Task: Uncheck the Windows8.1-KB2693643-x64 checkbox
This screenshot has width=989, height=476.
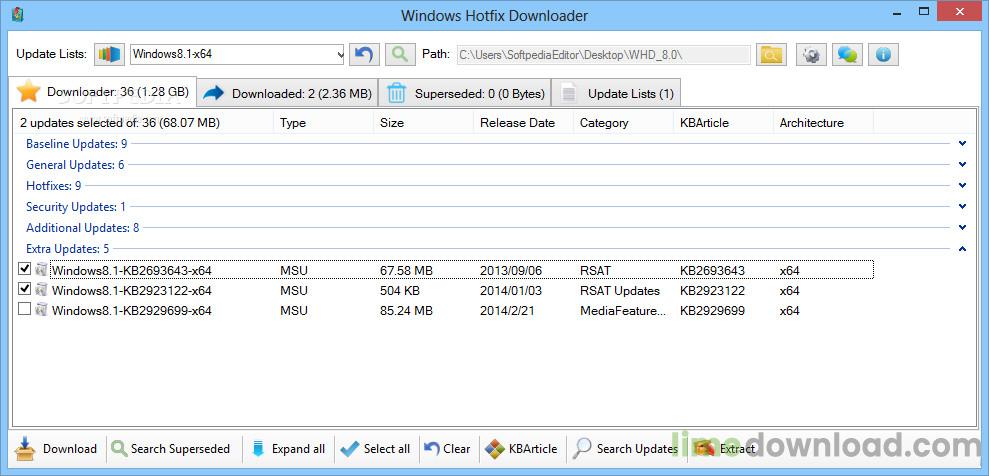Action: click(x=25, y=269)
